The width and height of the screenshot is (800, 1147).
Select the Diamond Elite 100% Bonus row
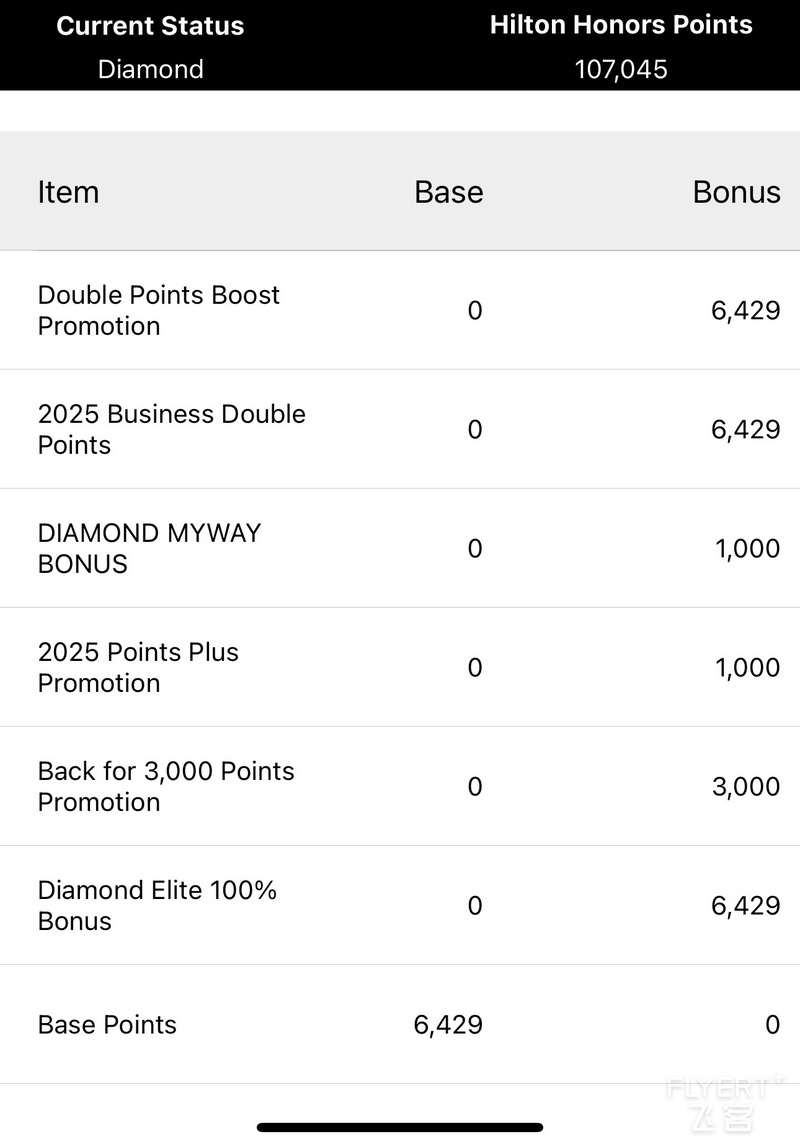click(x=400, y=906)
